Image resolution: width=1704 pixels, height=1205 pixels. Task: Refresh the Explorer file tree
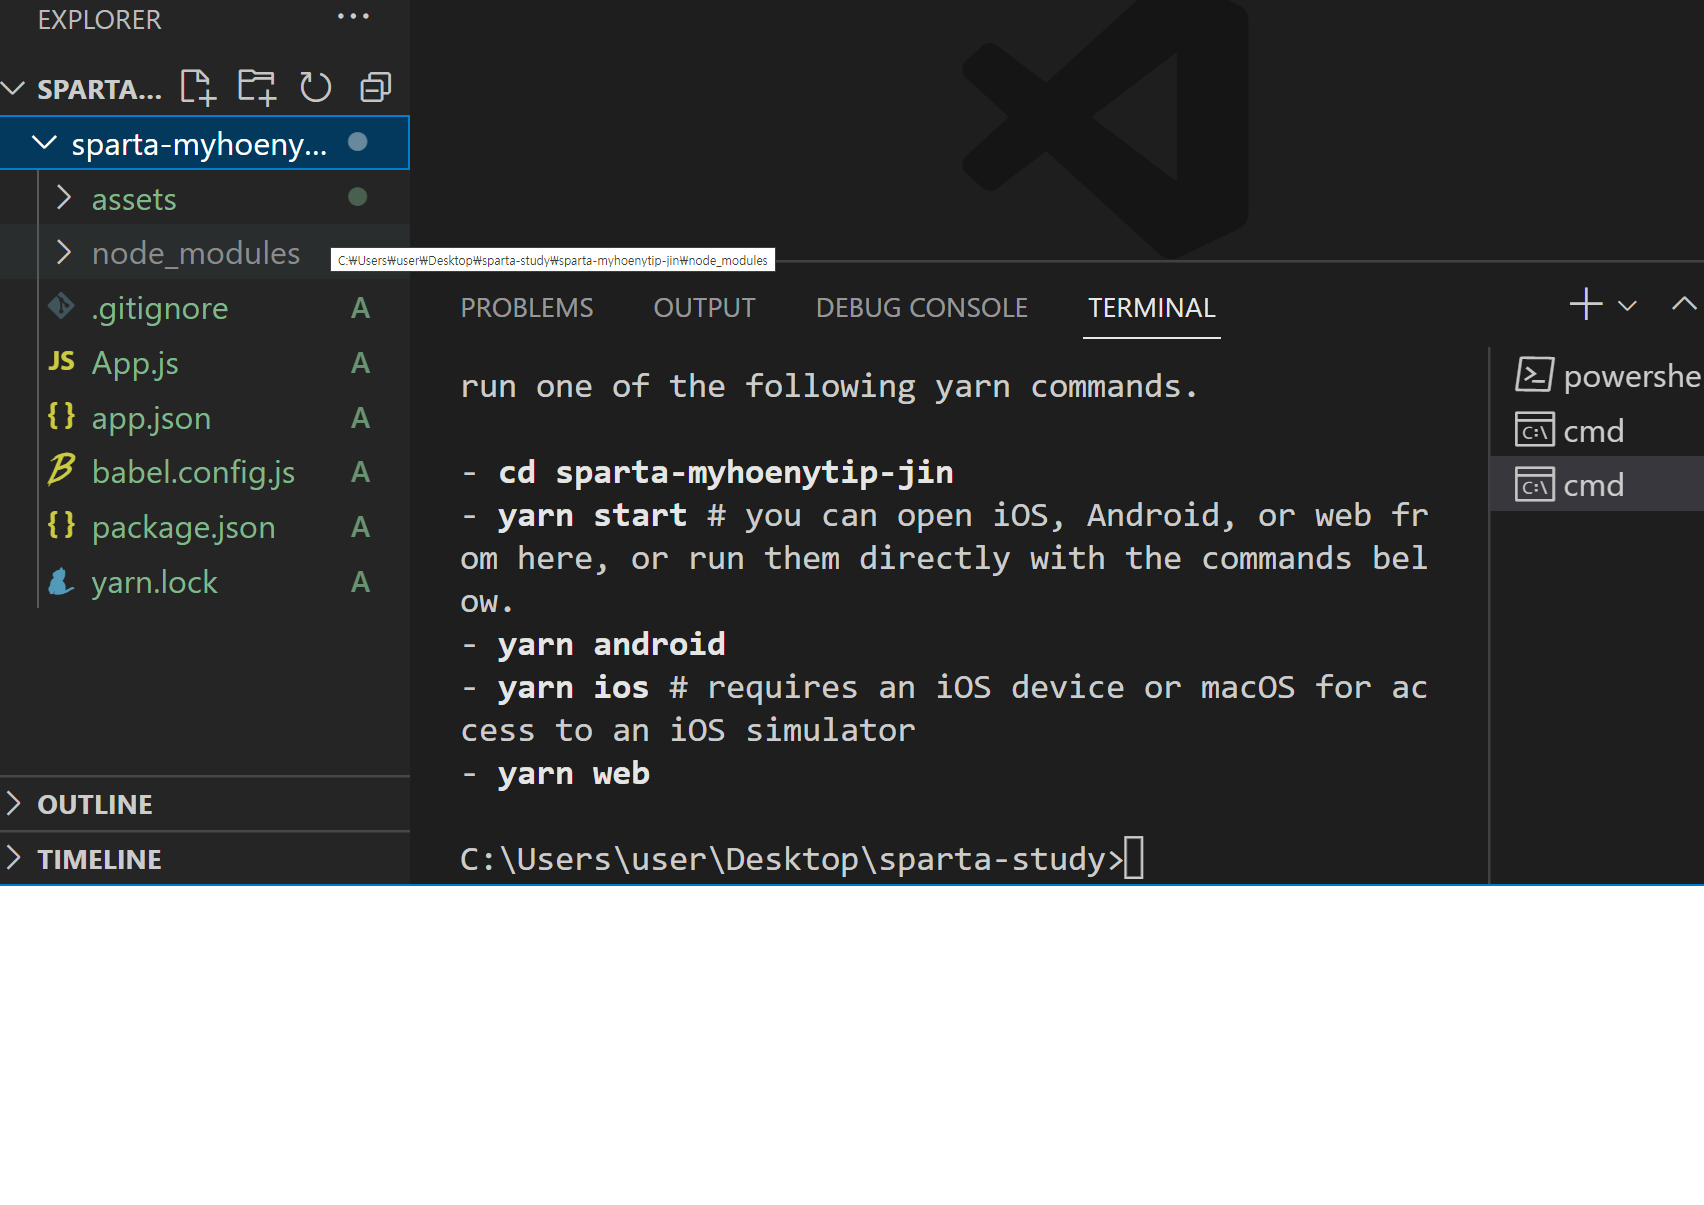[x=316, y=88]
